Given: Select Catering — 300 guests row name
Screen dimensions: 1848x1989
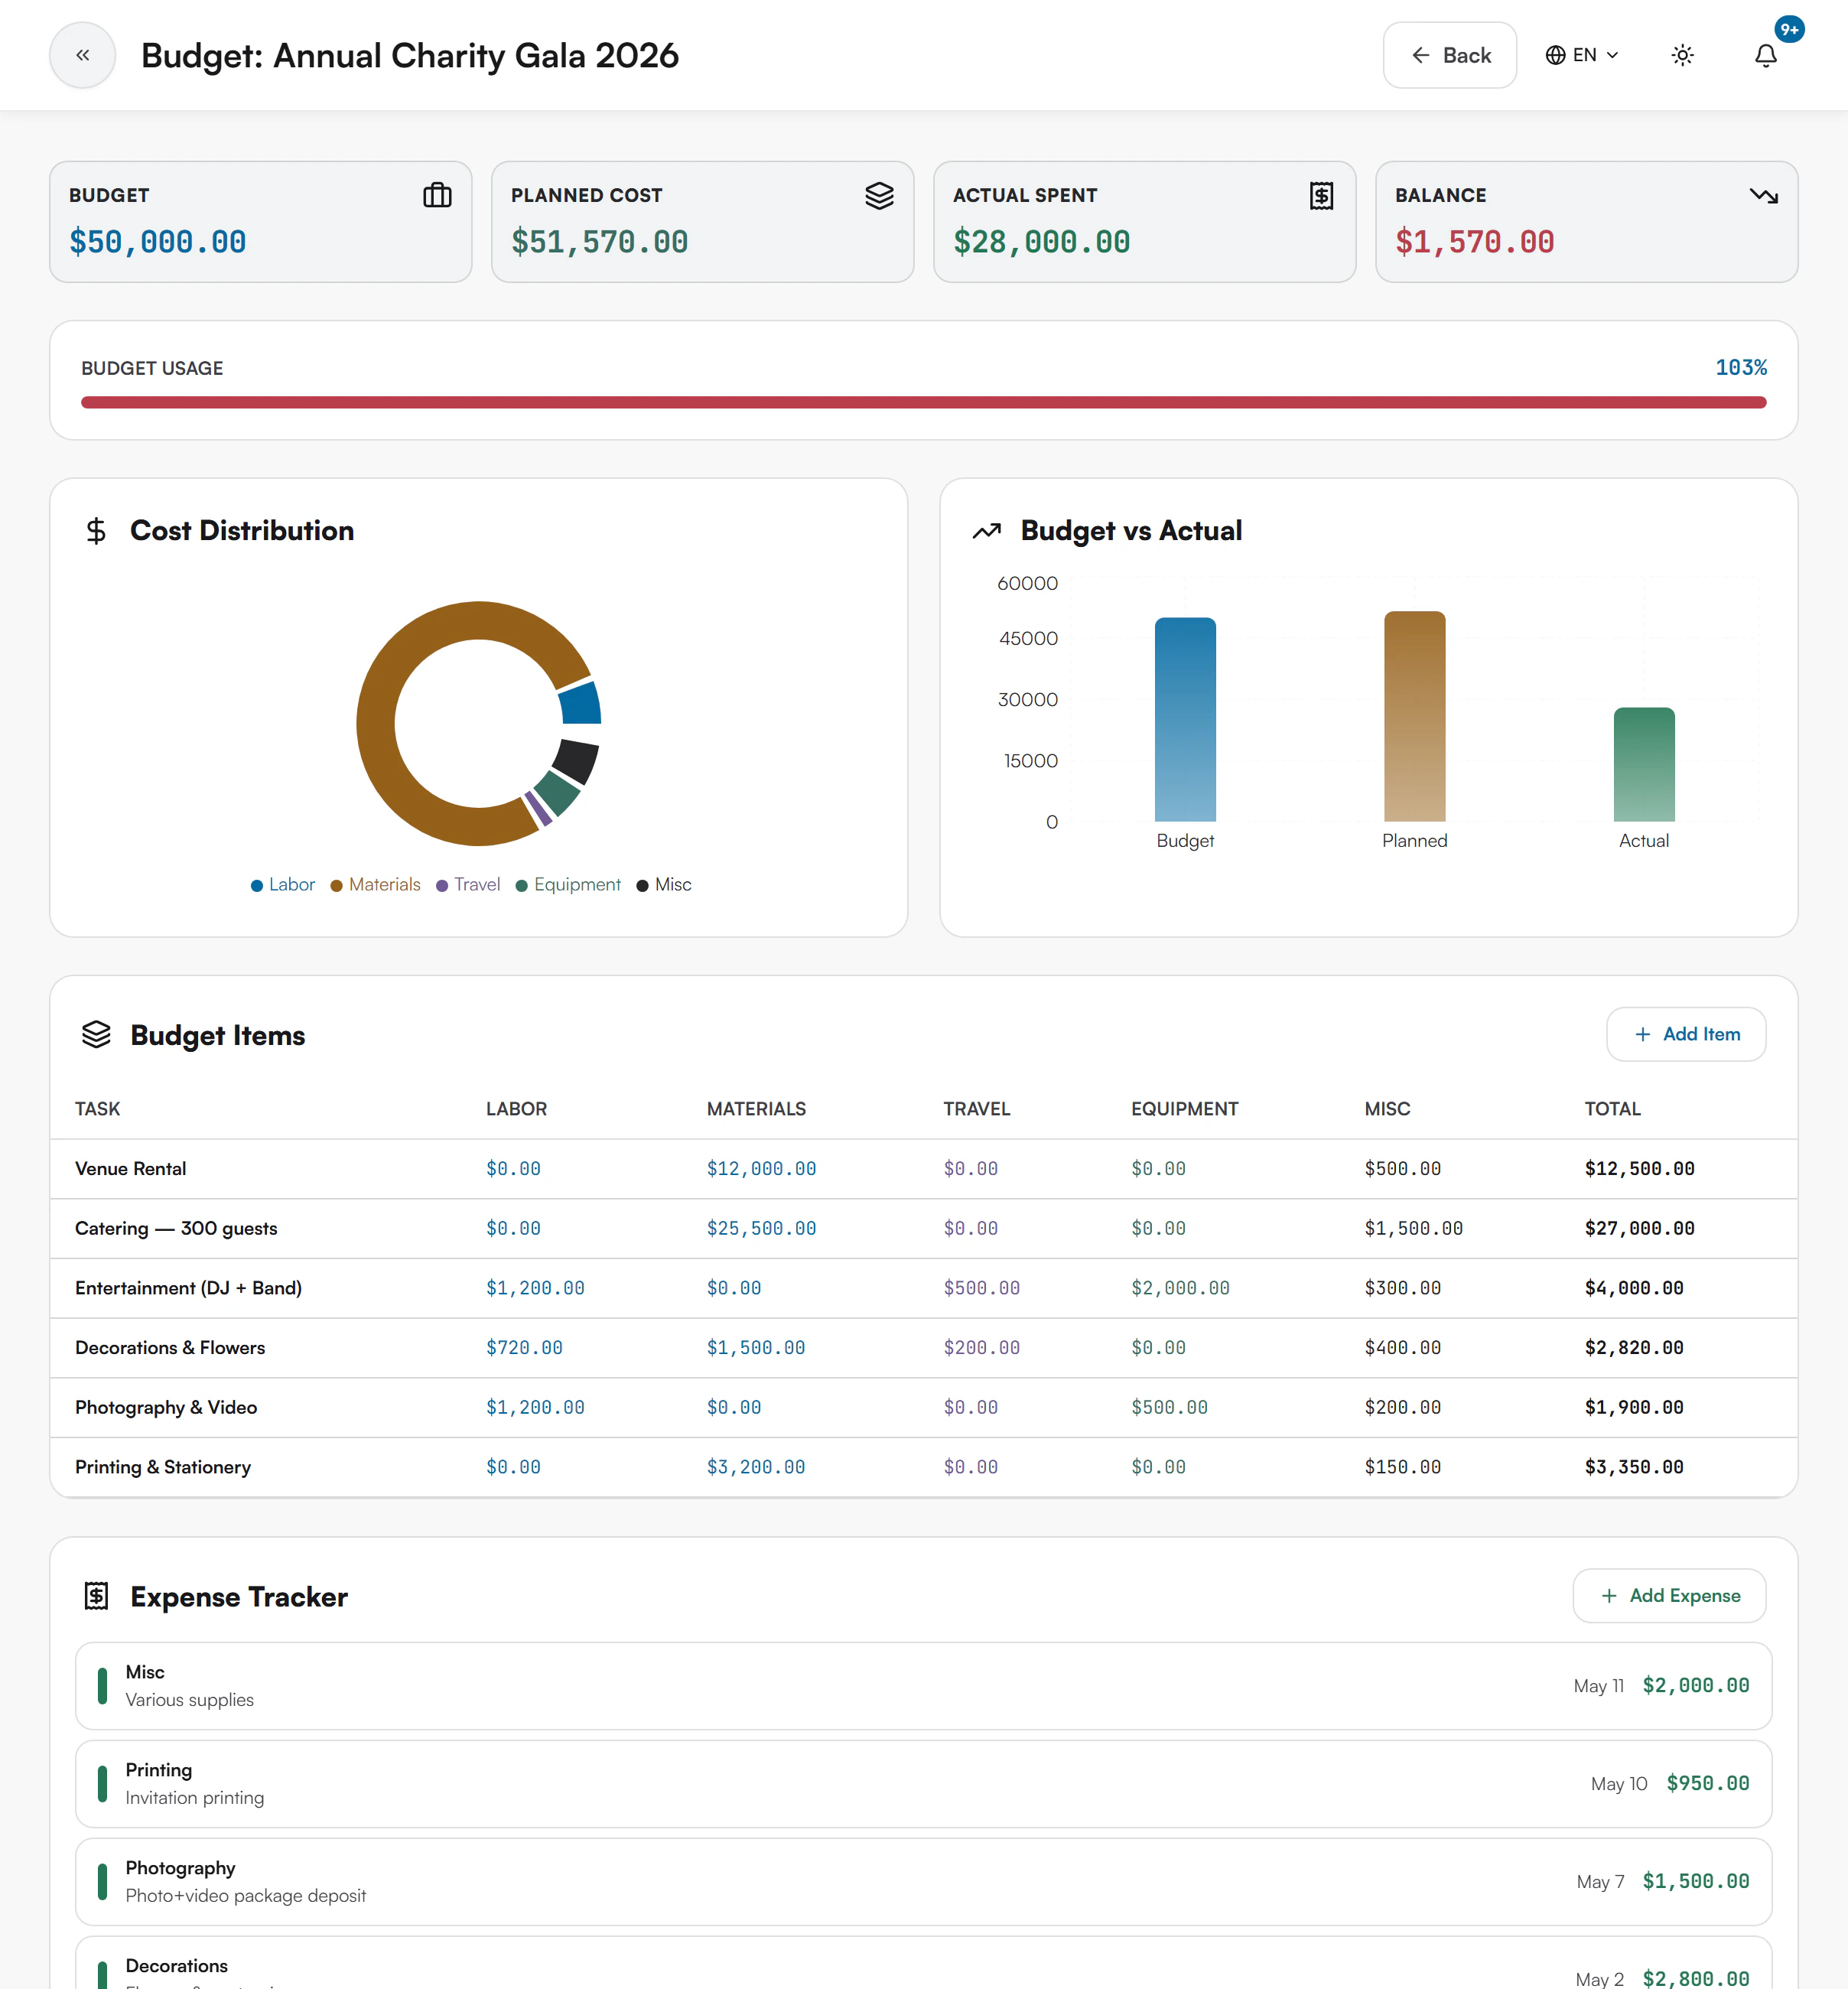Looking at the screenshot, I should pyautogui.click(x=176, y=1228).
